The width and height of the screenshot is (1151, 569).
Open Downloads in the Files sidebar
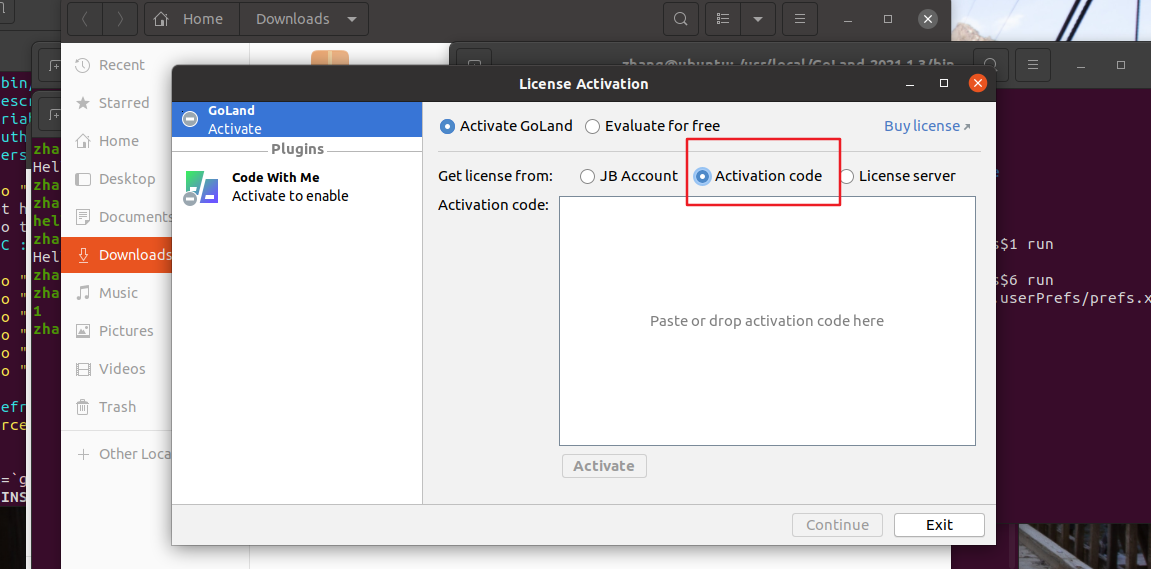[x=117, y=255]
